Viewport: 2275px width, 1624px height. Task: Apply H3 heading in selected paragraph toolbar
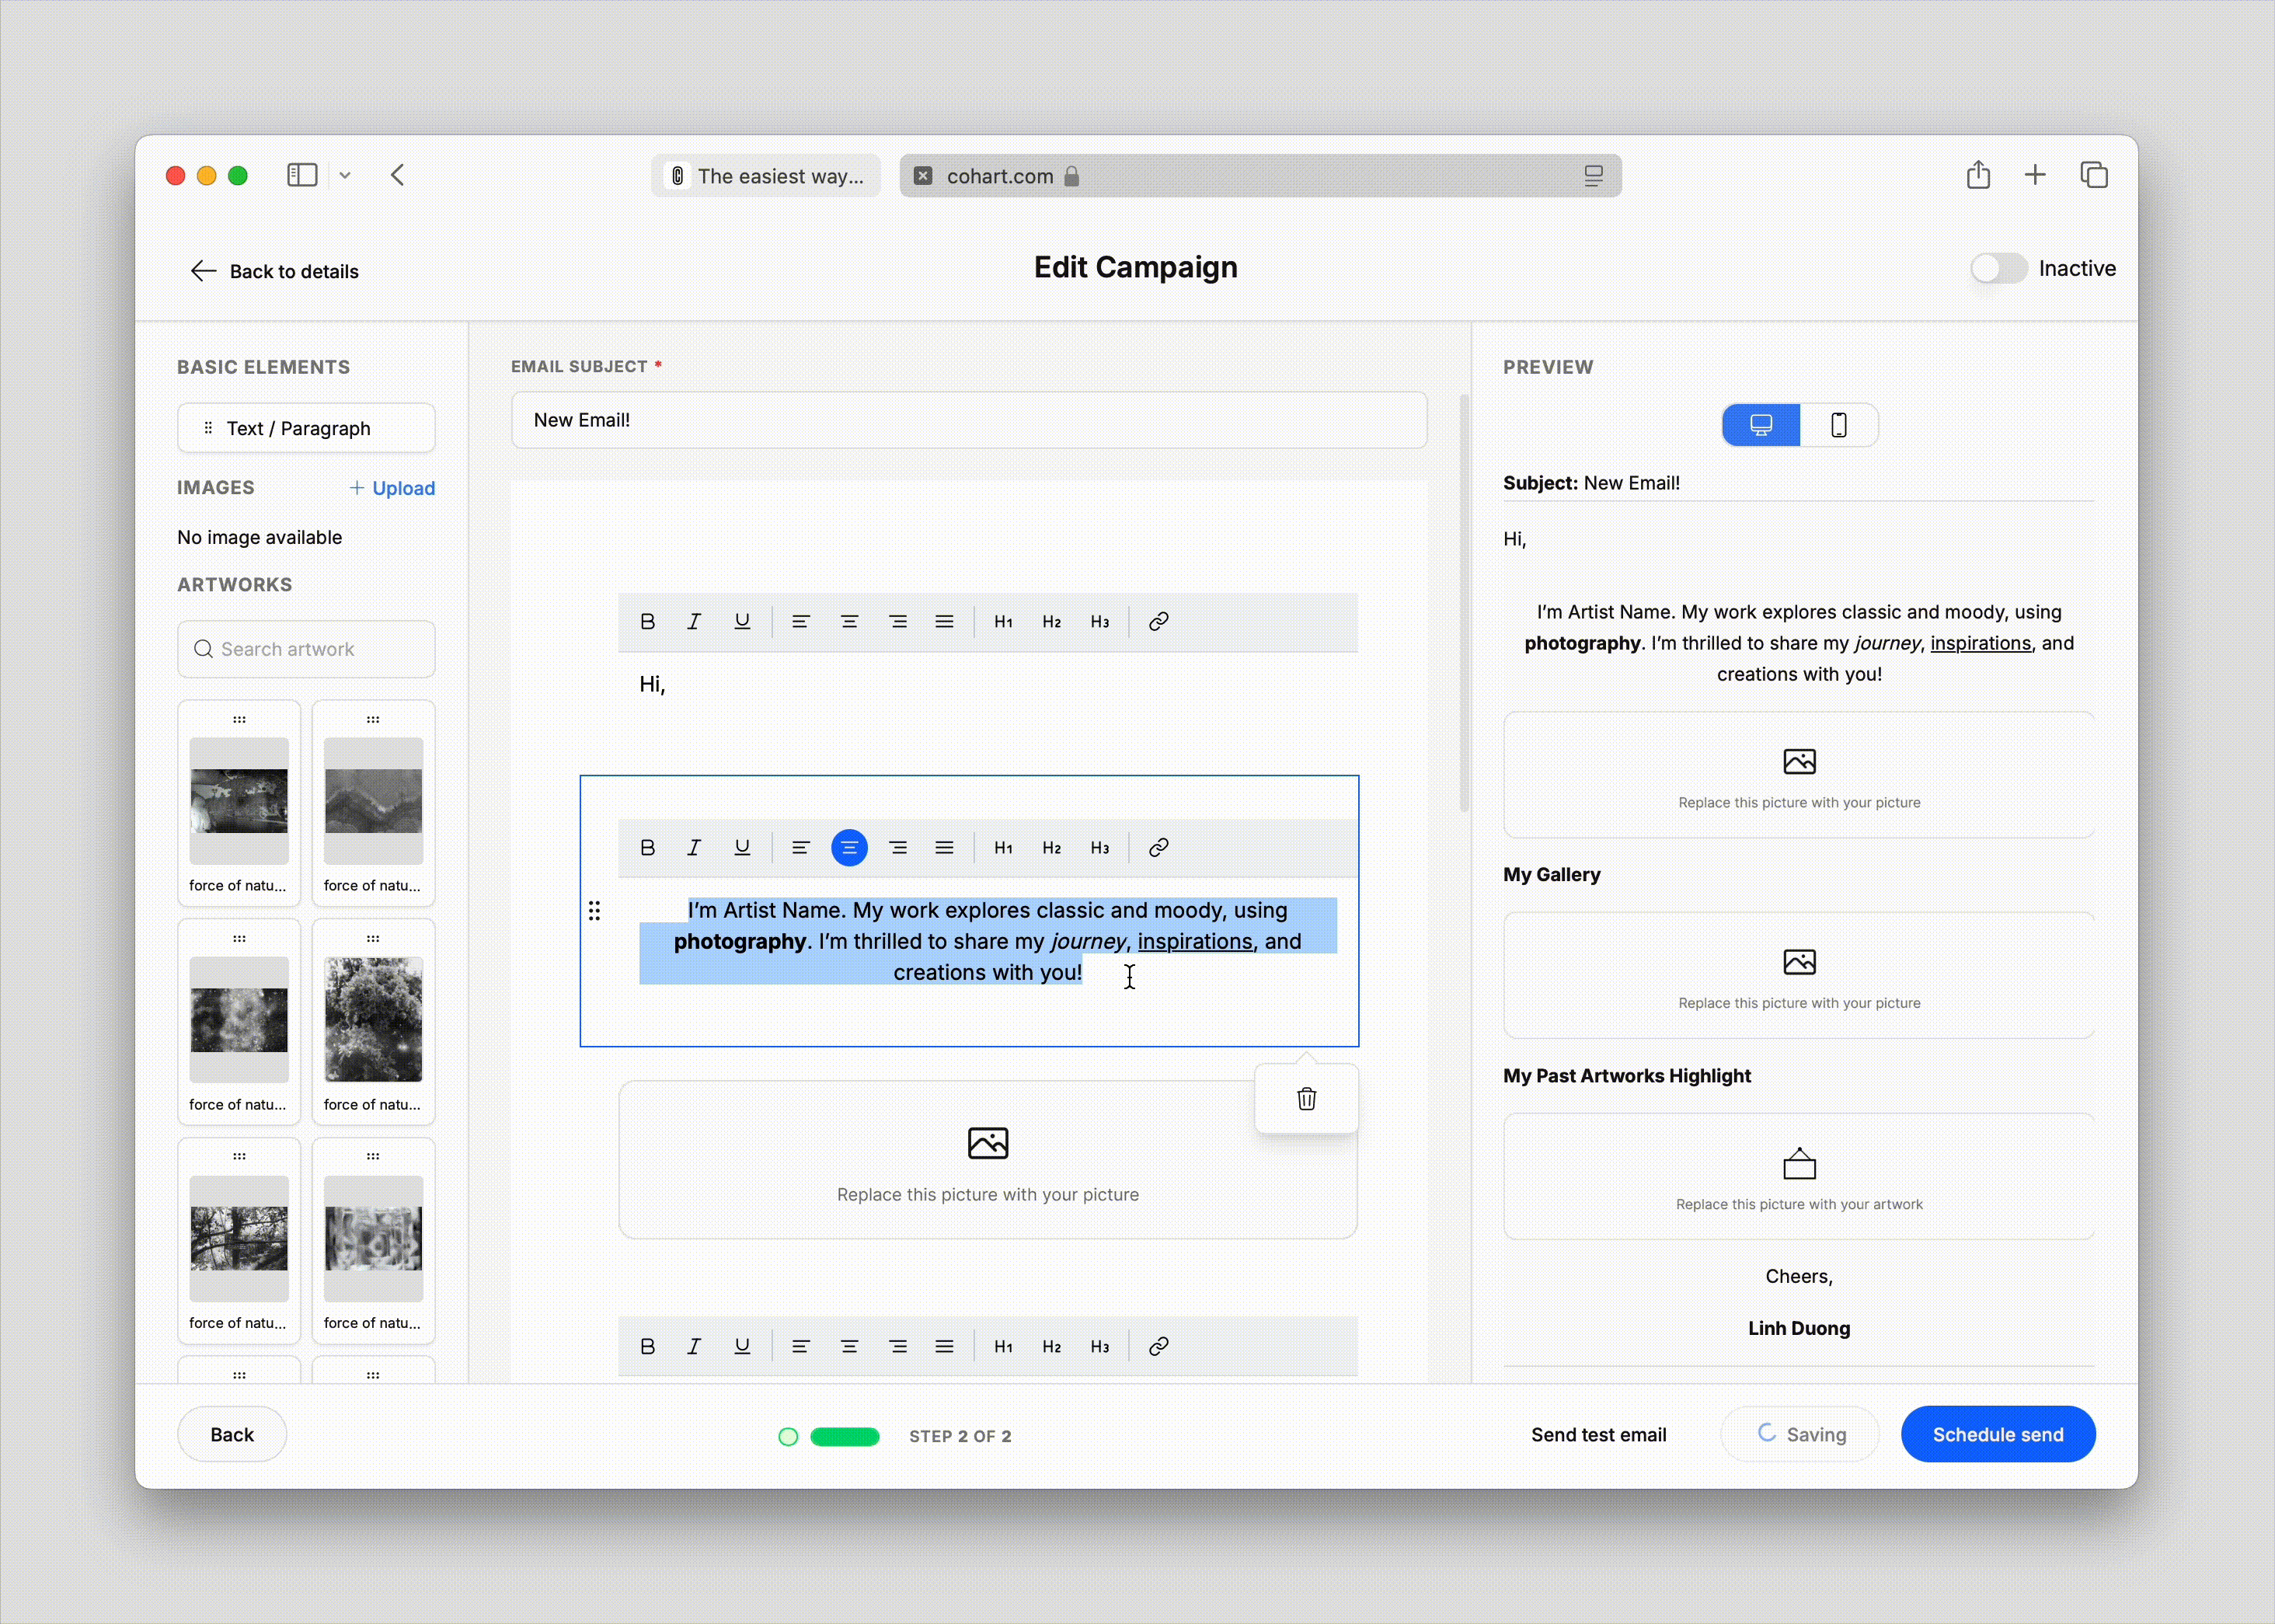coord(1100,848)
